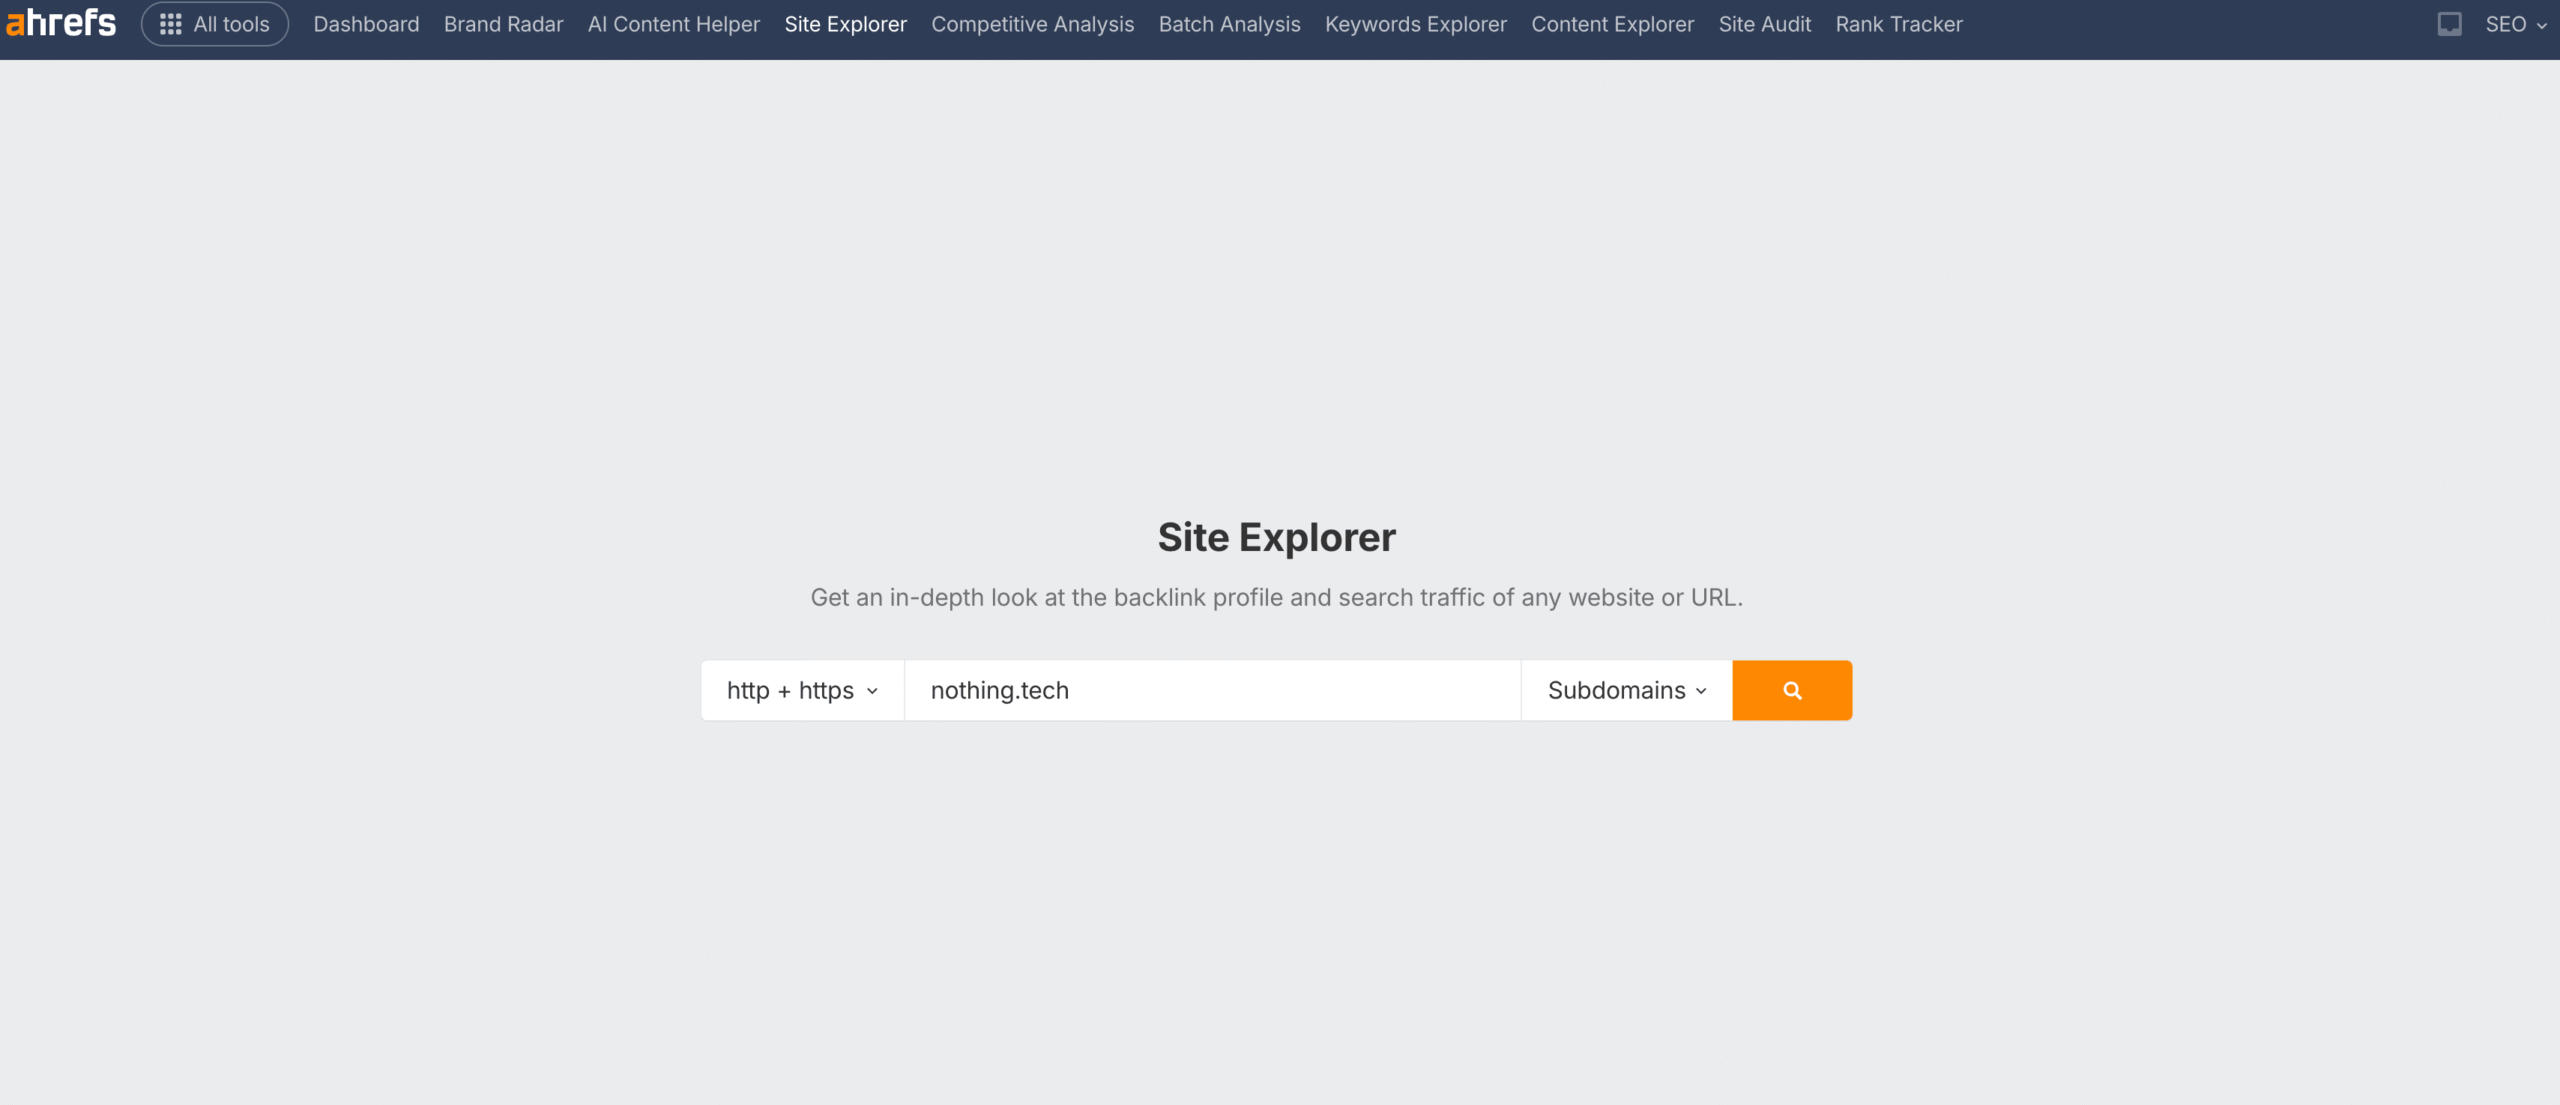Open Competitive Analysis

click(x=1032, y=24)
